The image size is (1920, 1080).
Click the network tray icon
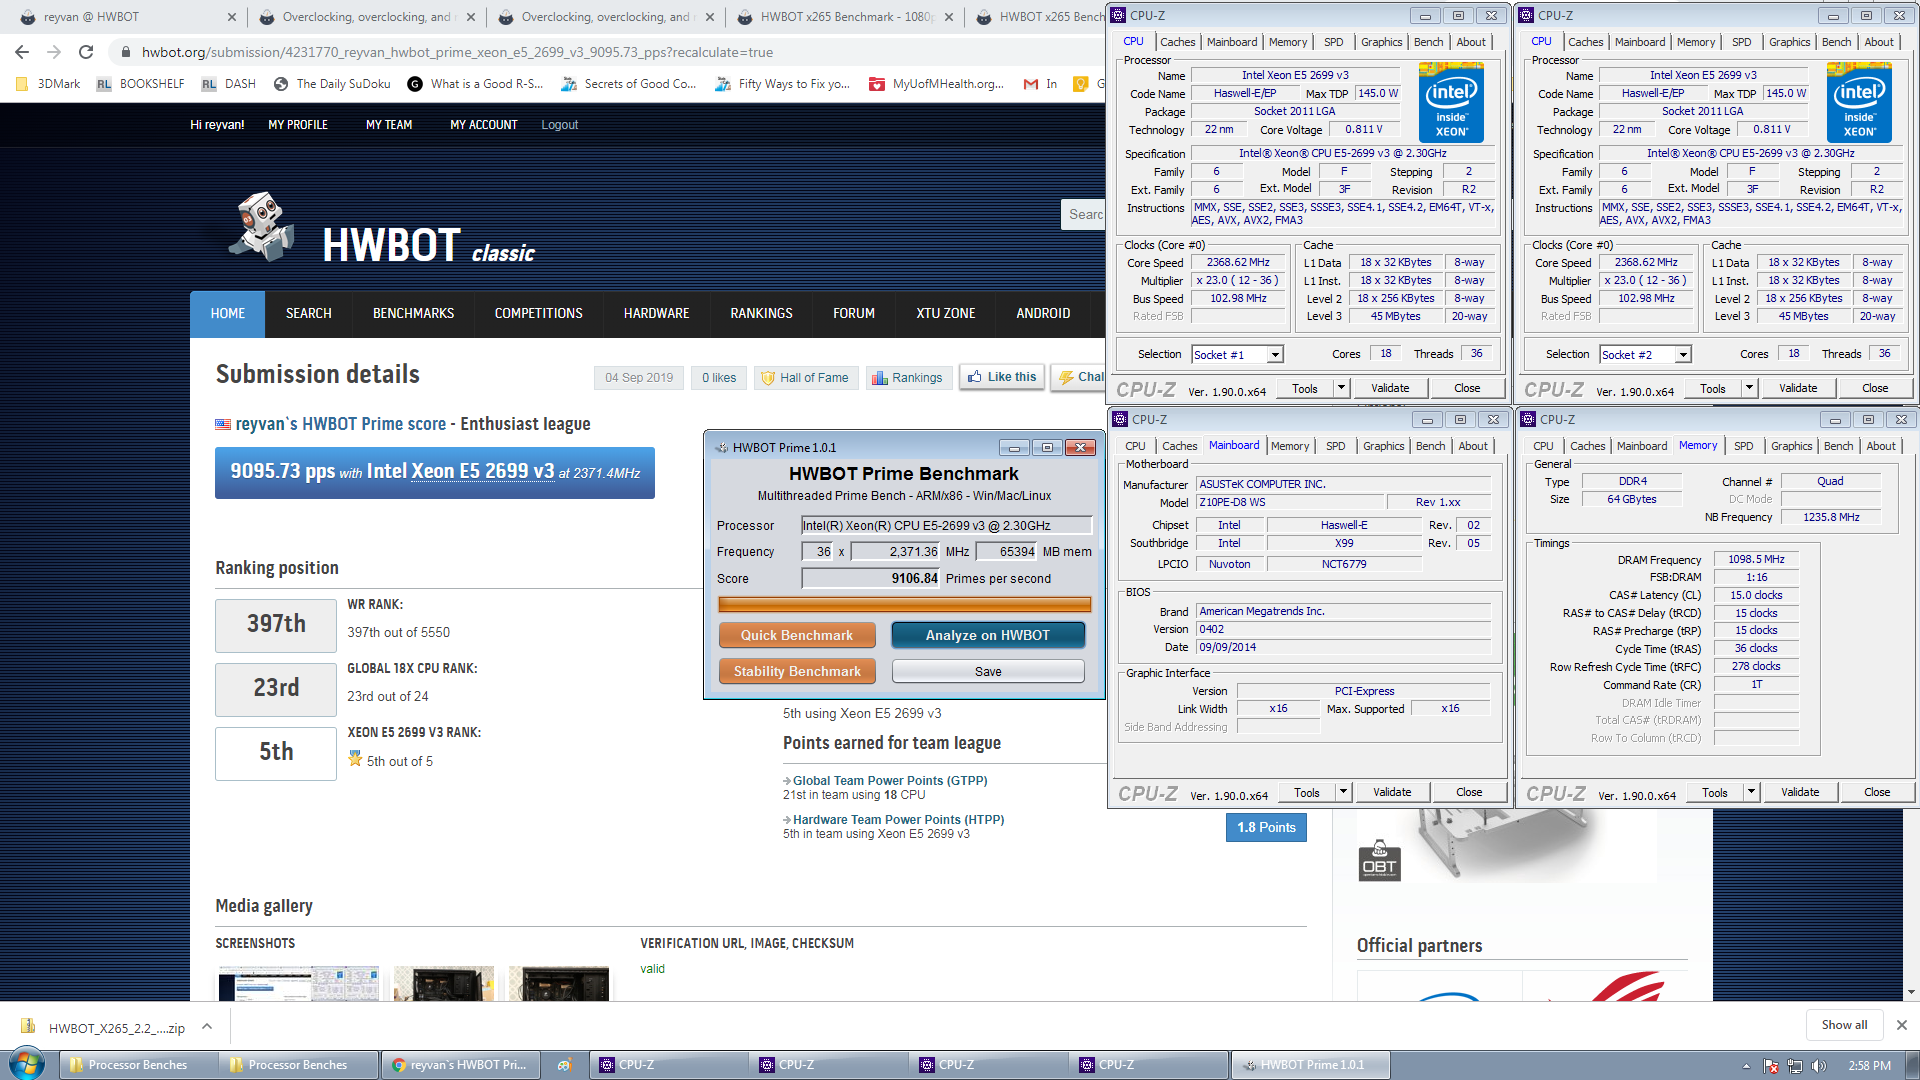coord(1795,1066)
